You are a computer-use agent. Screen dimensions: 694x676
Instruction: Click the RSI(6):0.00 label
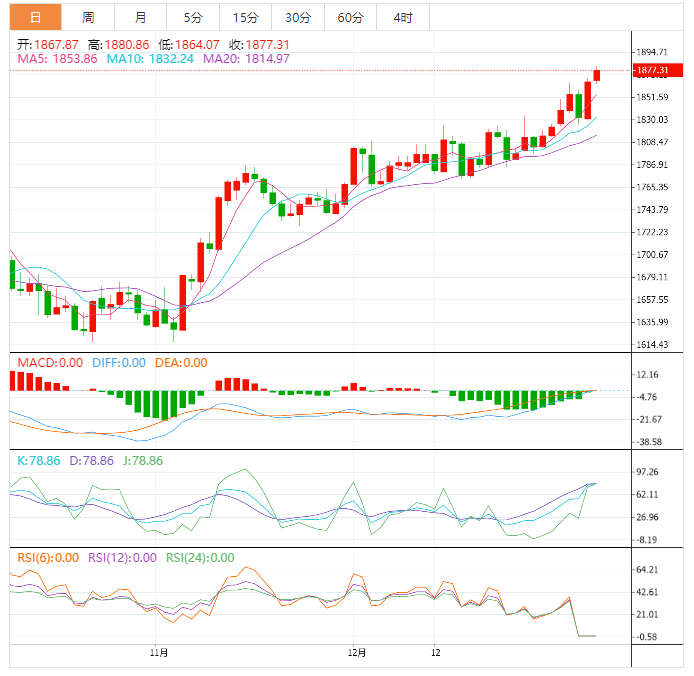[x=48, y=558]
